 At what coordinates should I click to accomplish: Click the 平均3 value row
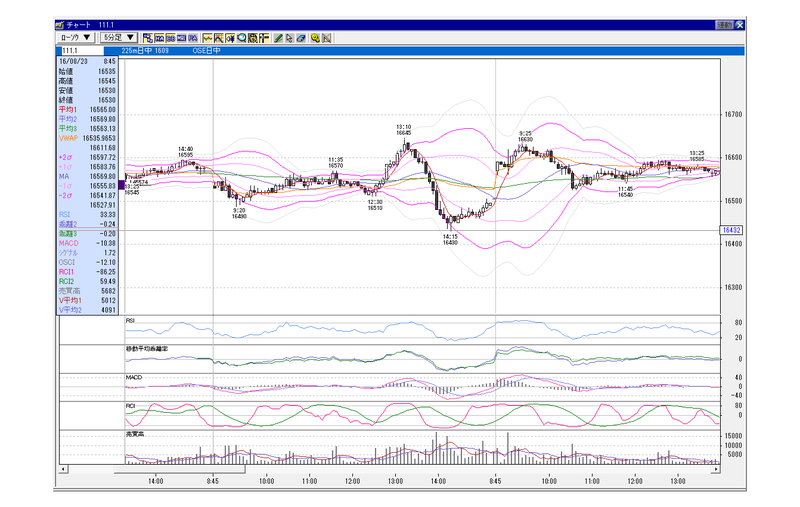click(87, 129)
